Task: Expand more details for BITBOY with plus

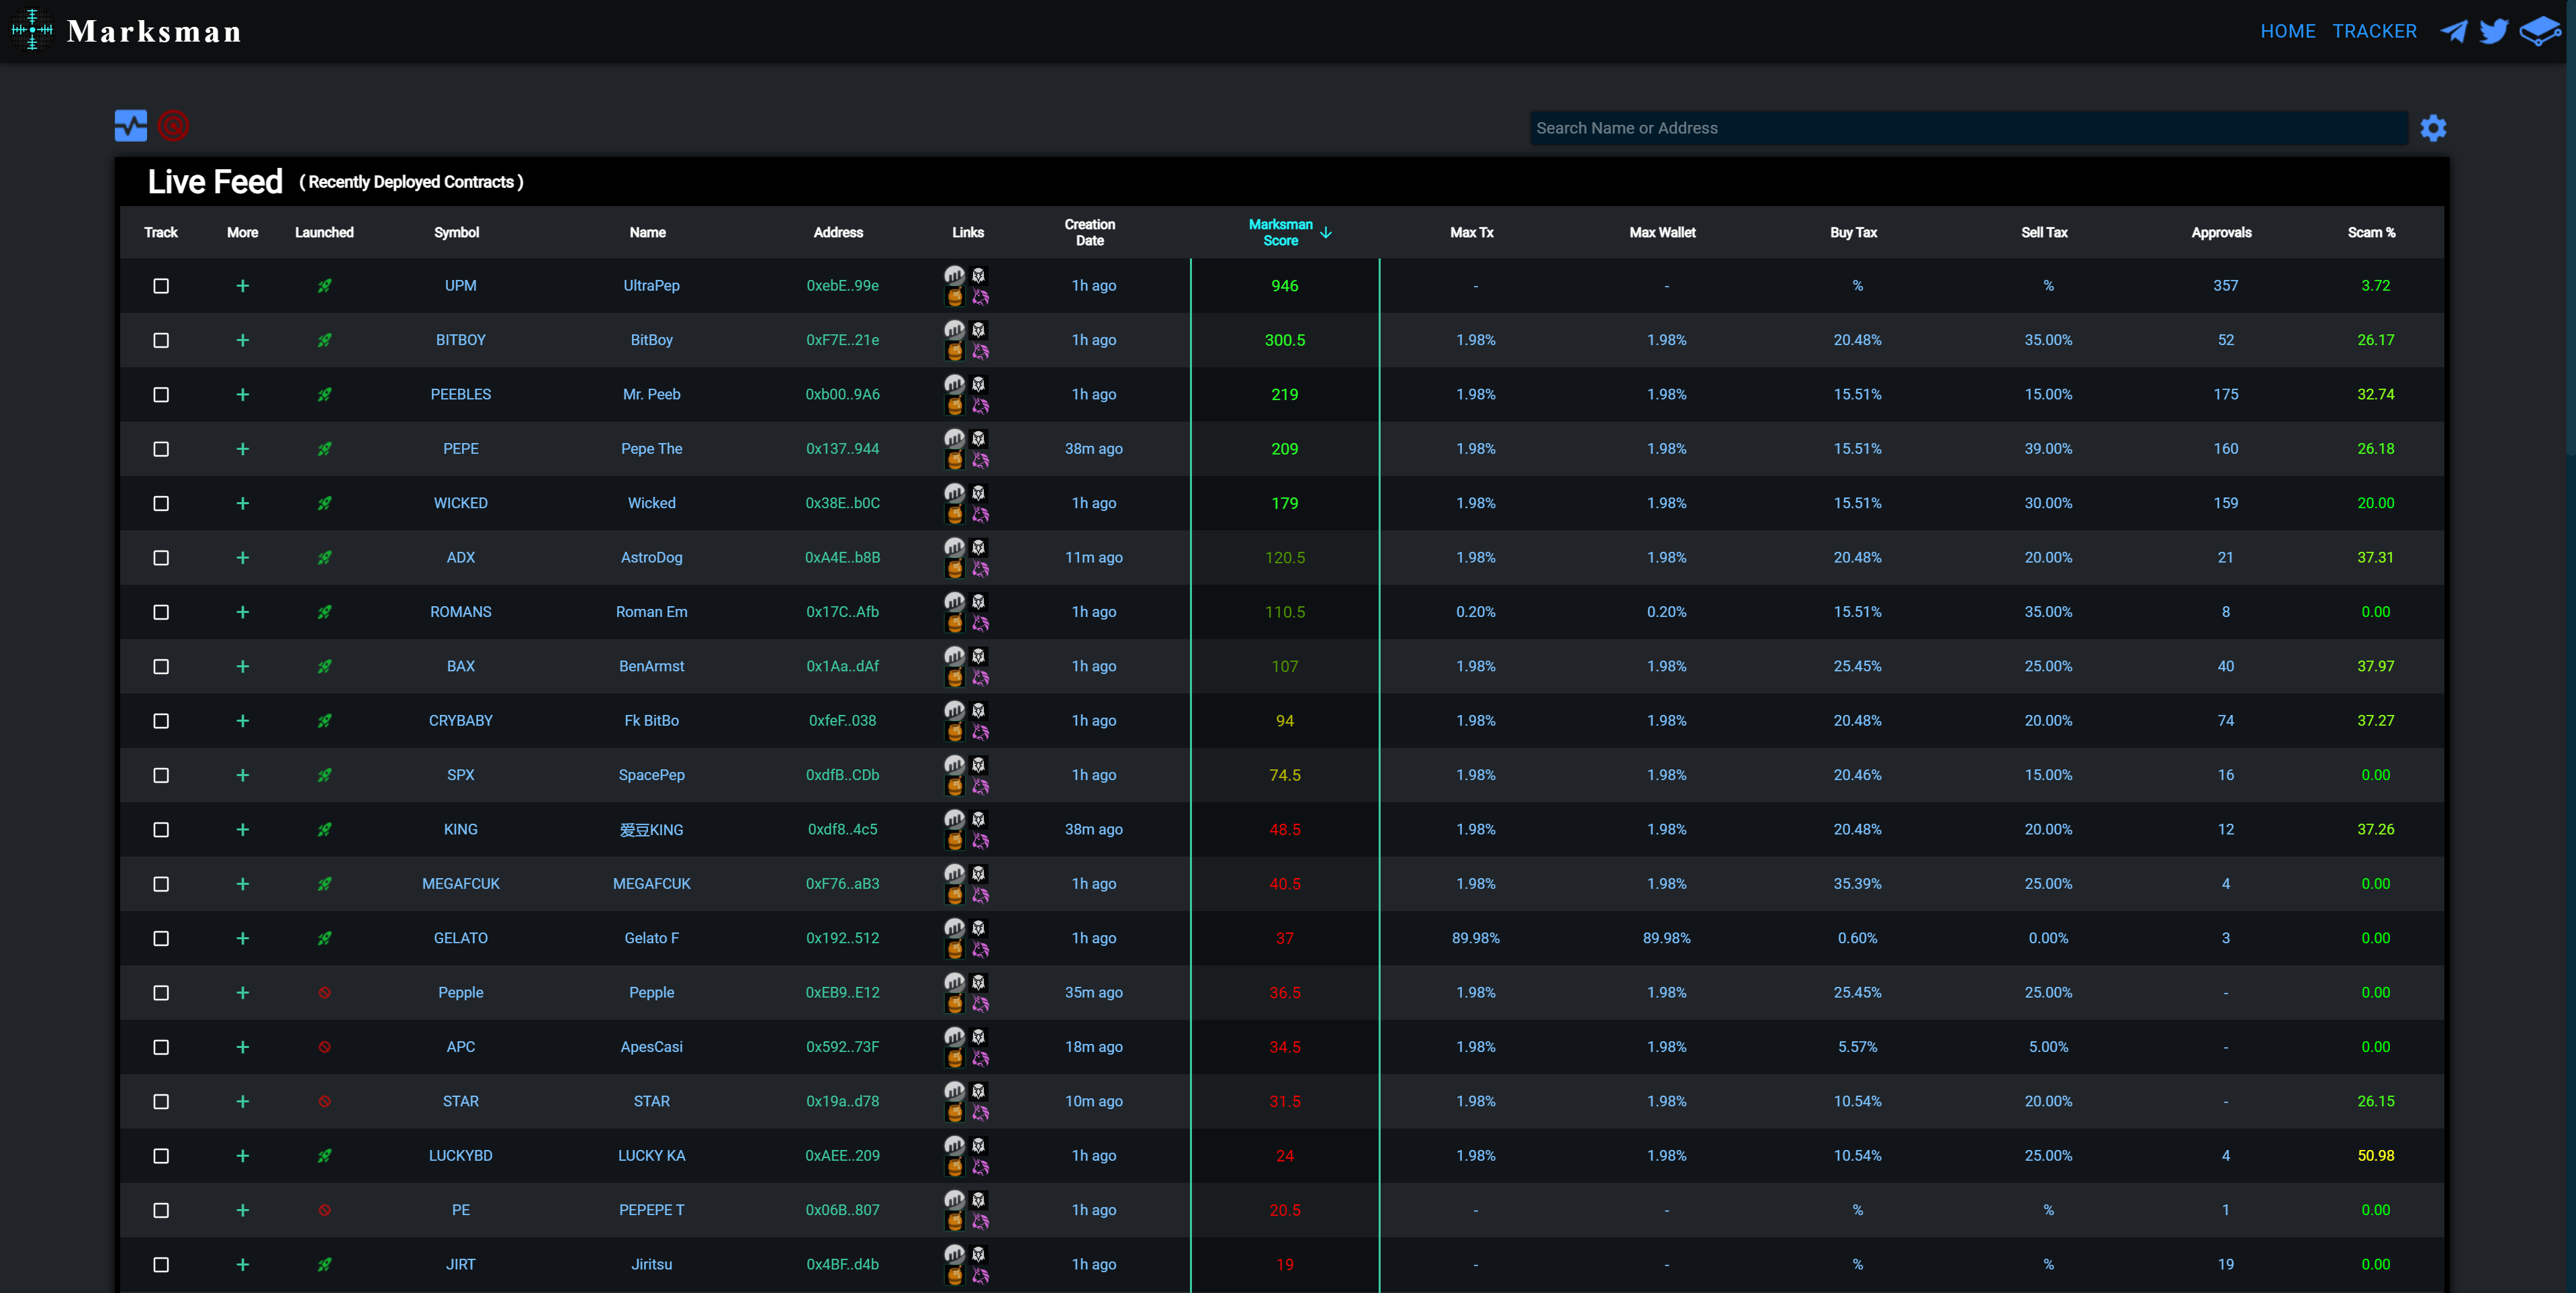Action: point(242,340)
